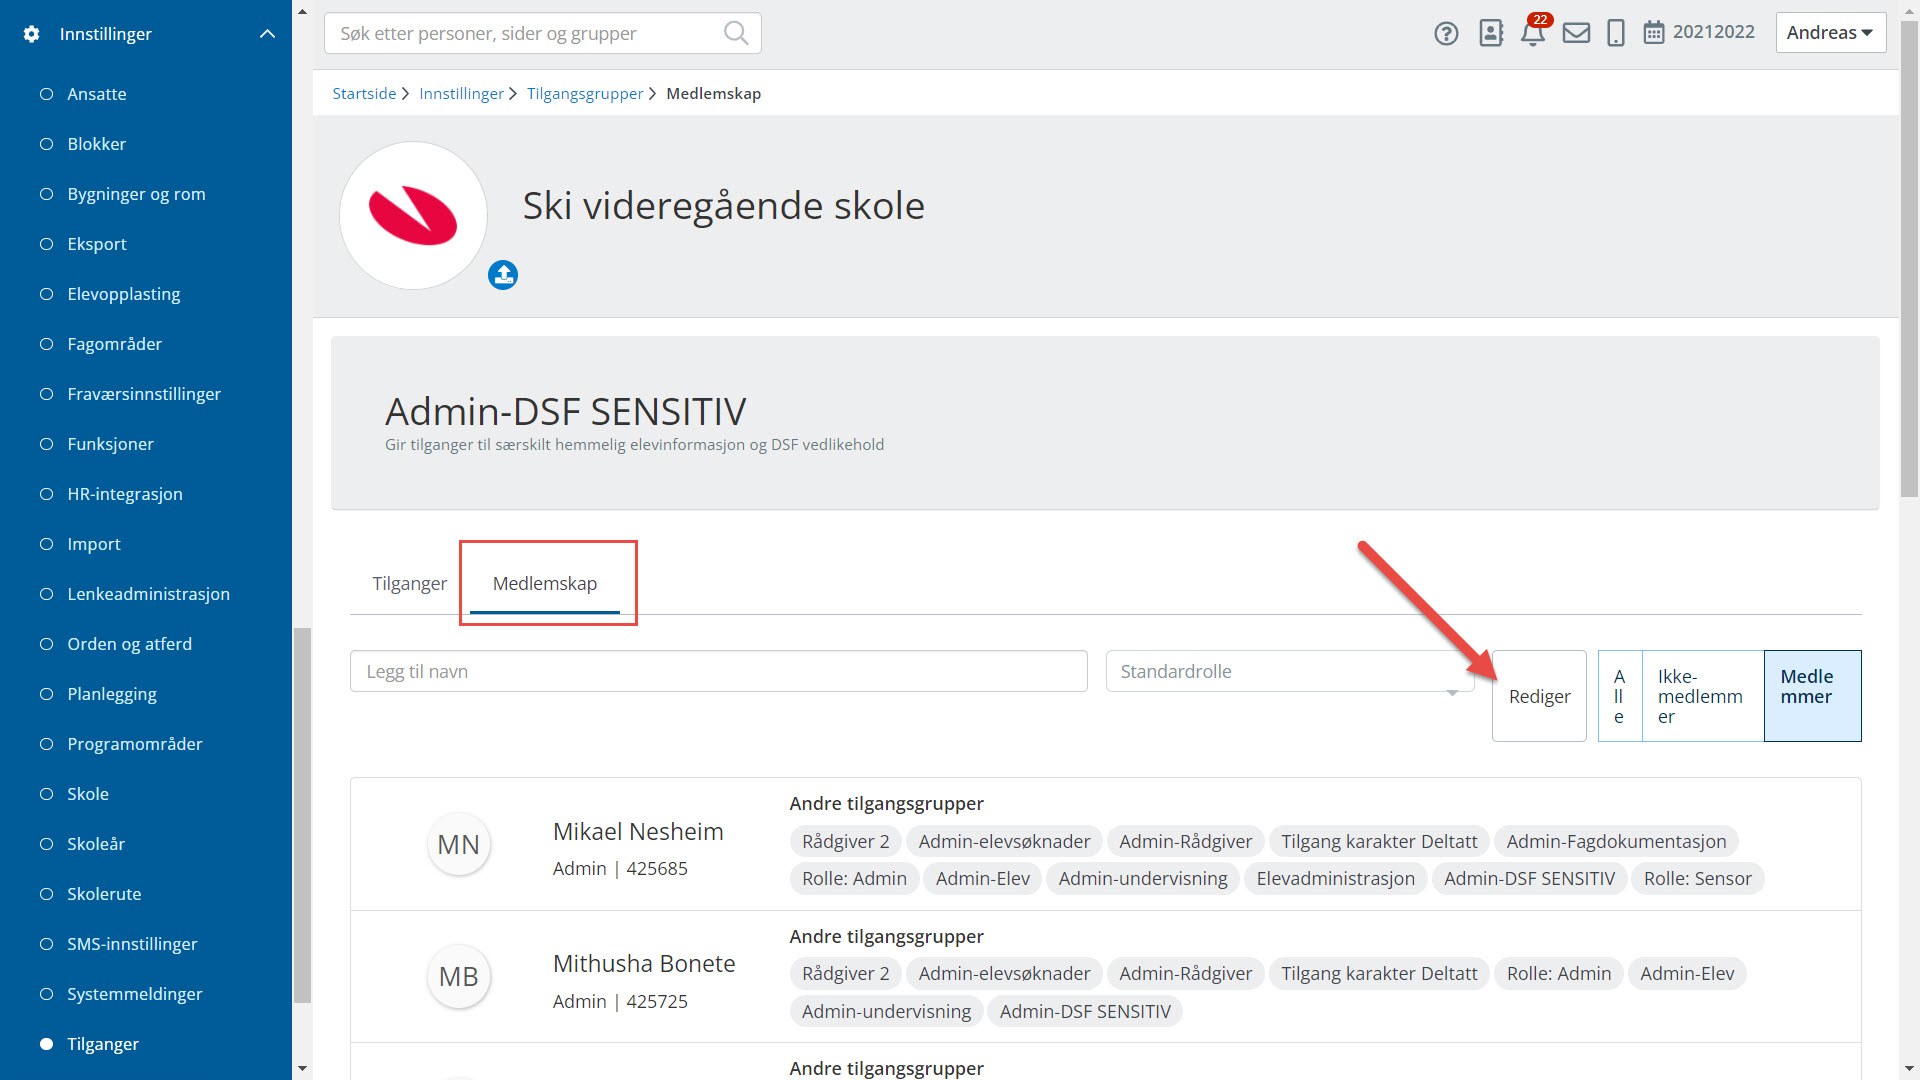Show all with the Alle filter
1920x1080 pixels.
coord(1620,696)
